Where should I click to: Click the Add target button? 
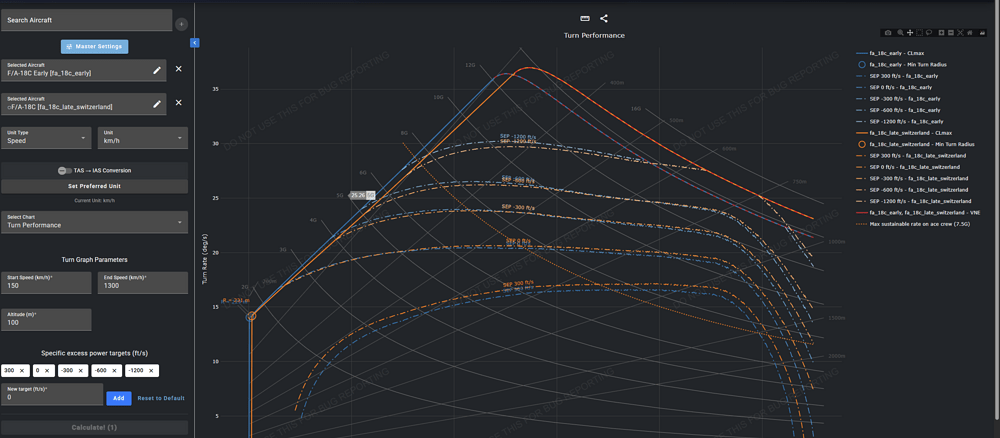pos(118,398)
